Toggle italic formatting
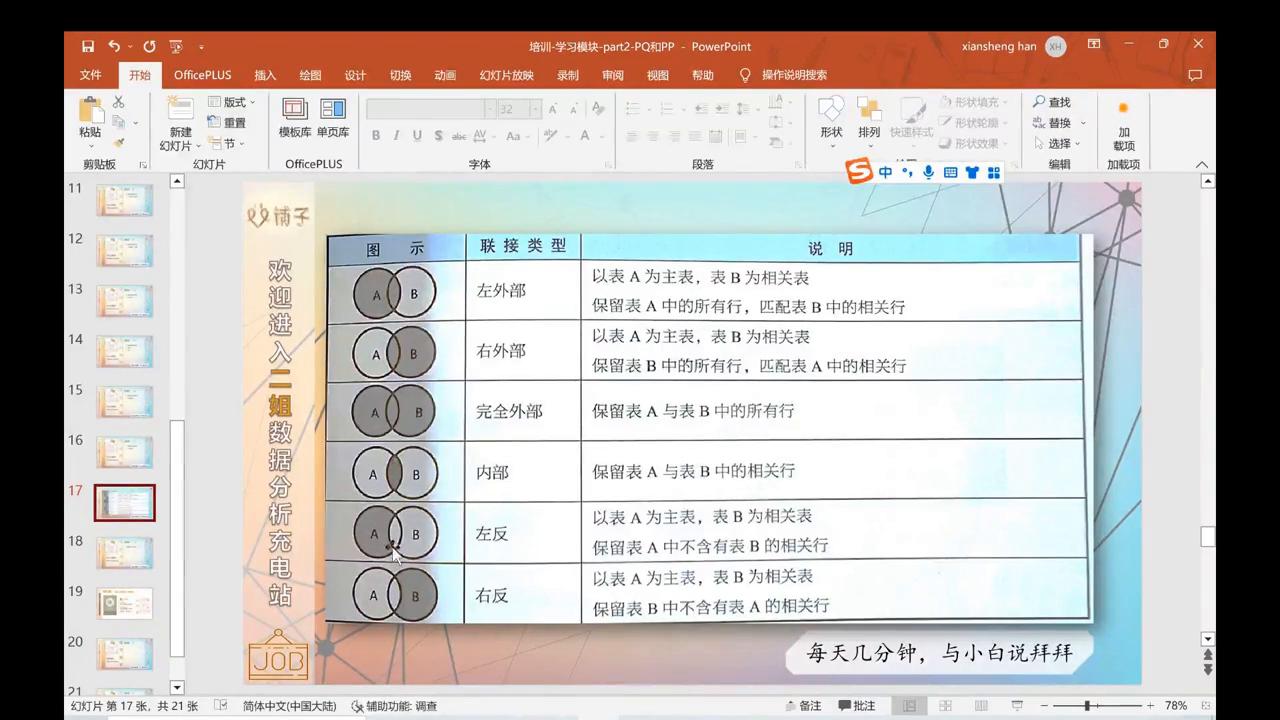 coord(397,136)
